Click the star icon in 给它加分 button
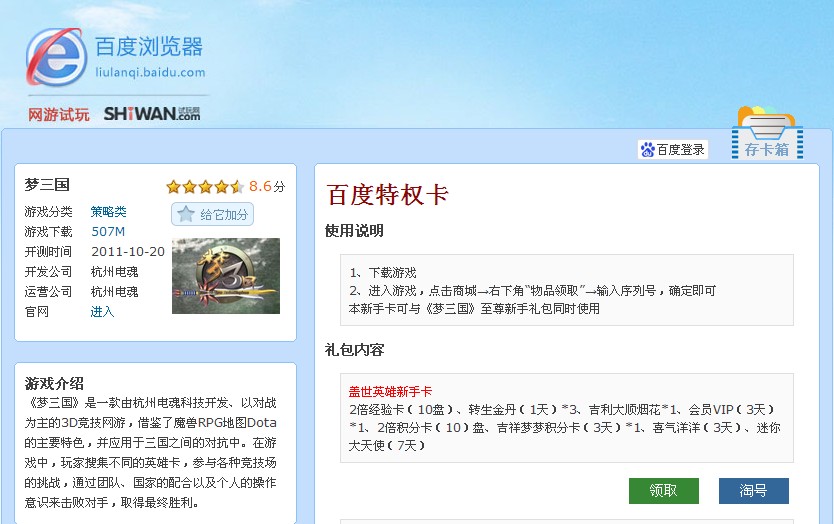Viewport: 834px width, 524px height. 186,214
